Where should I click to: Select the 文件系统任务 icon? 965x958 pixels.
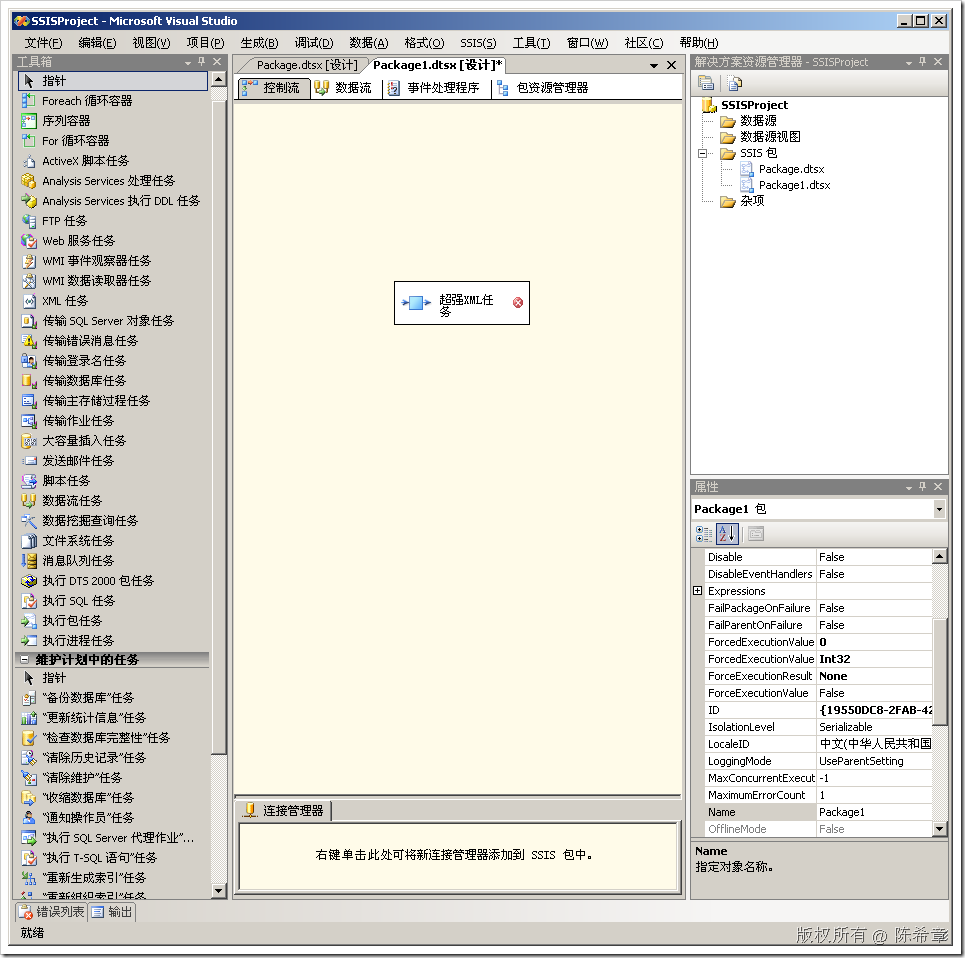coord(28,540)
